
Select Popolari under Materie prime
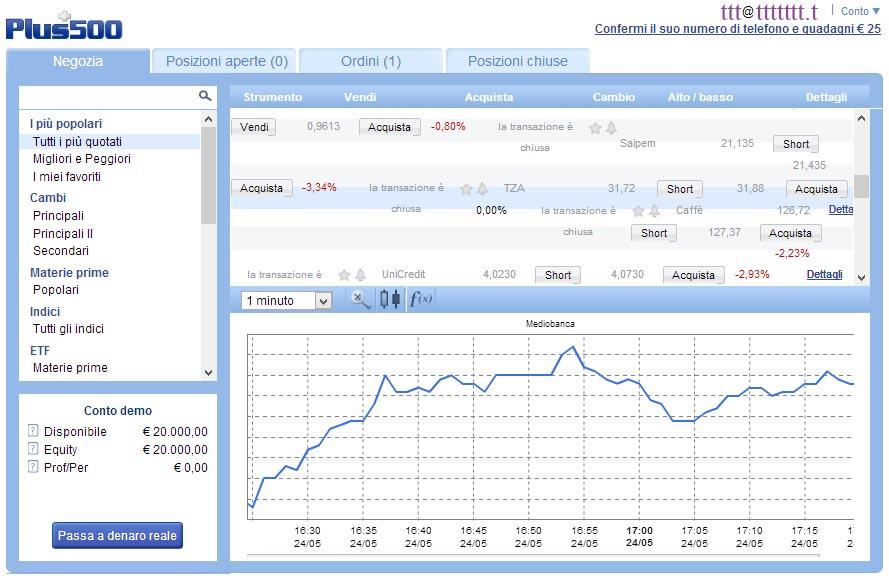56,290
